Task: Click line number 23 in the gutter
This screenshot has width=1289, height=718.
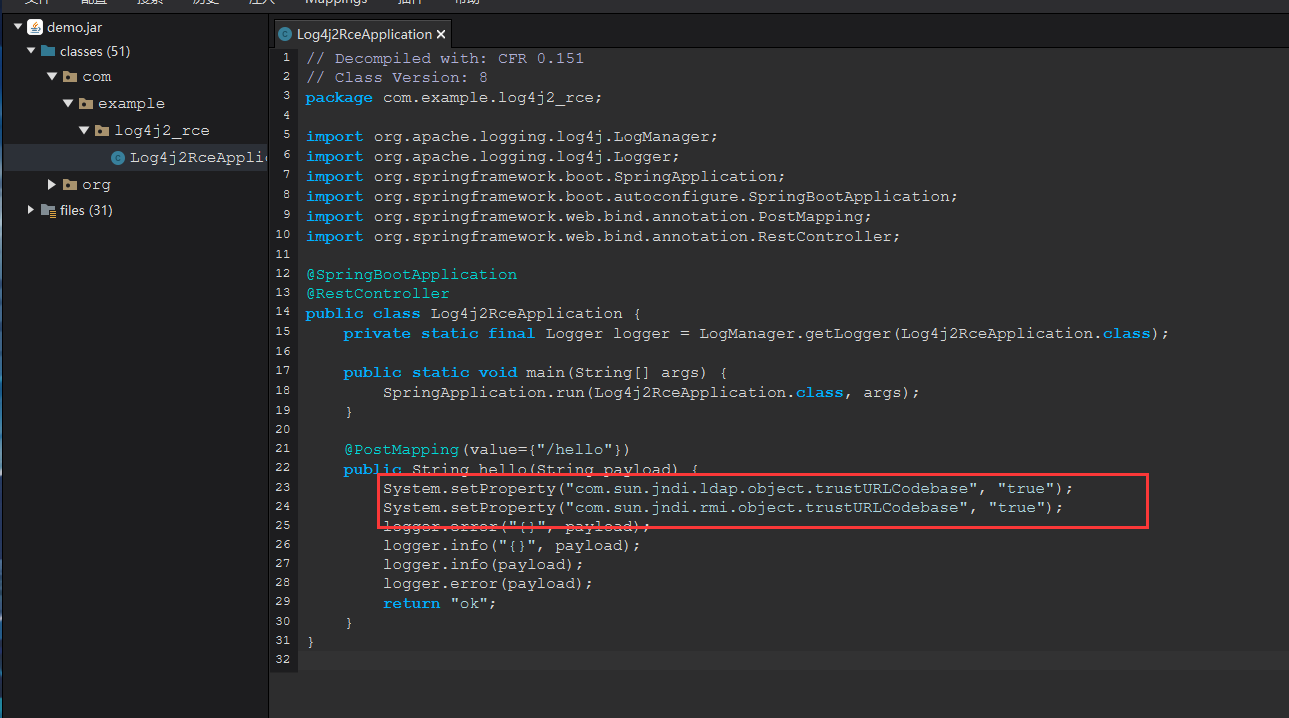Action: click(x=282, y=487)
